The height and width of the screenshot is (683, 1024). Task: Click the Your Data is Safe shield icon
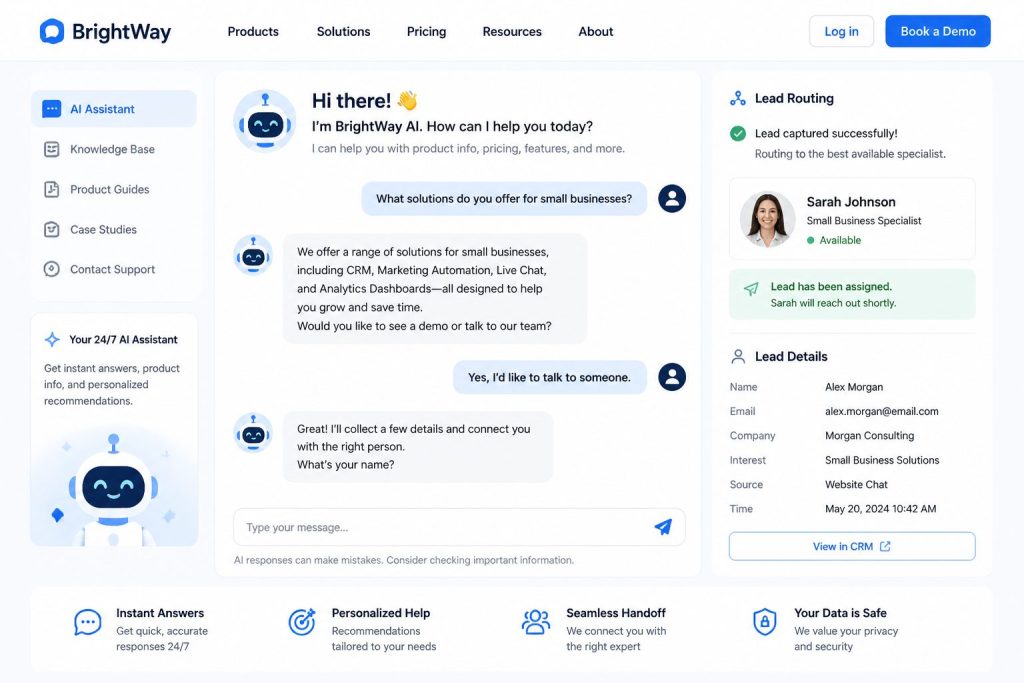(765, 622)
